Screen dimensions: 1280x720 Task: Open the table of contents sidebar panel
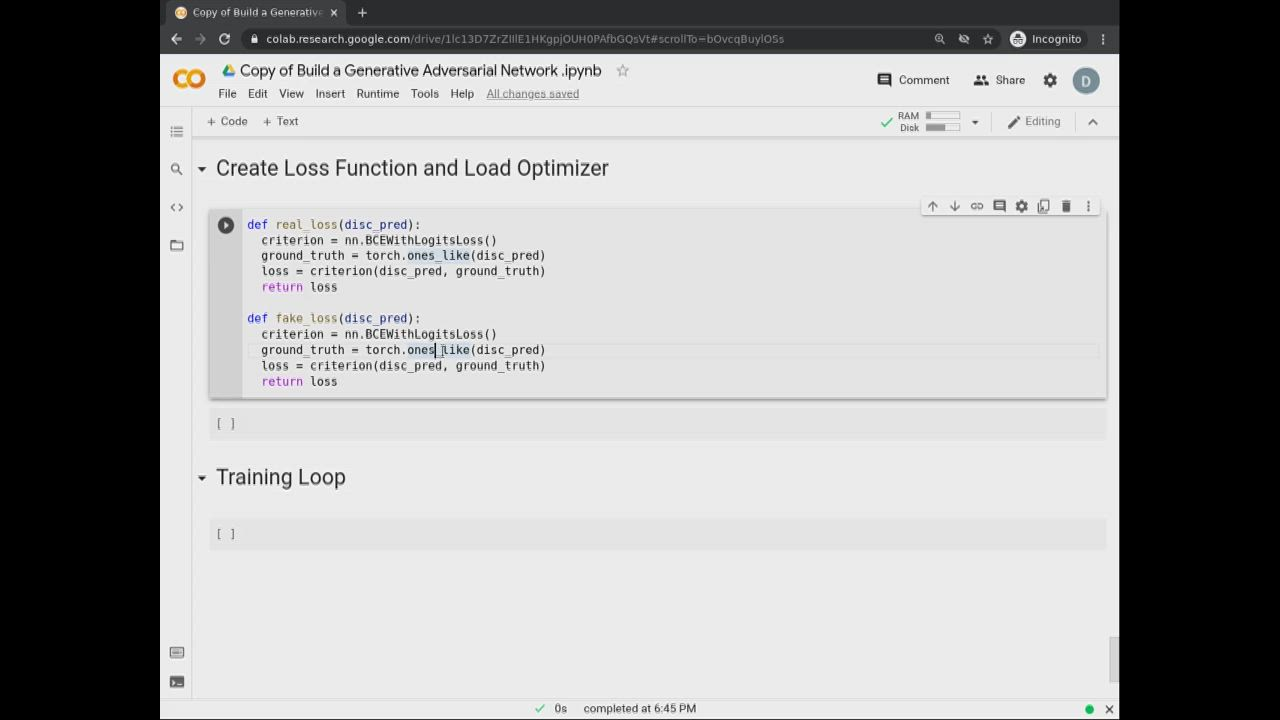tap(177, 131)
